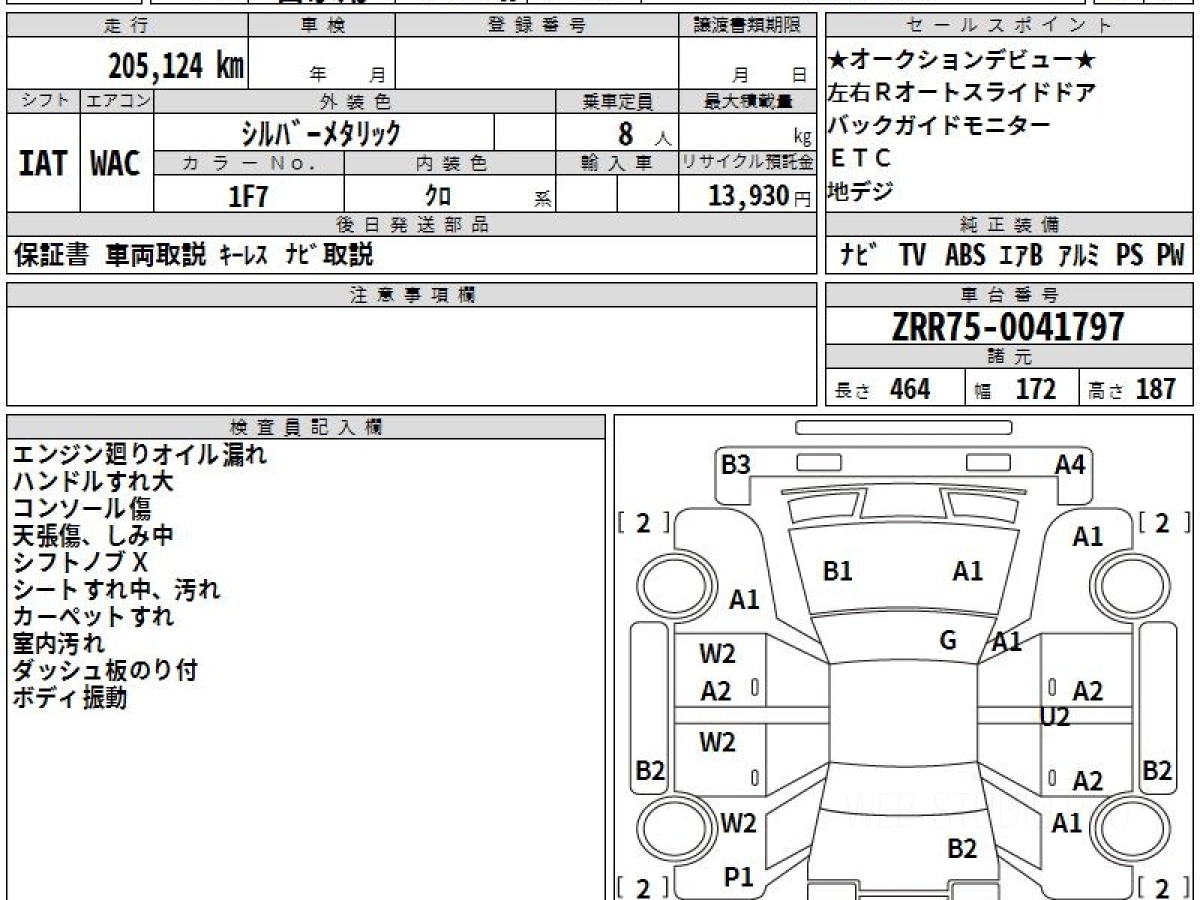
Task: Click the ボディ振動 note
Action: (70, 698)
